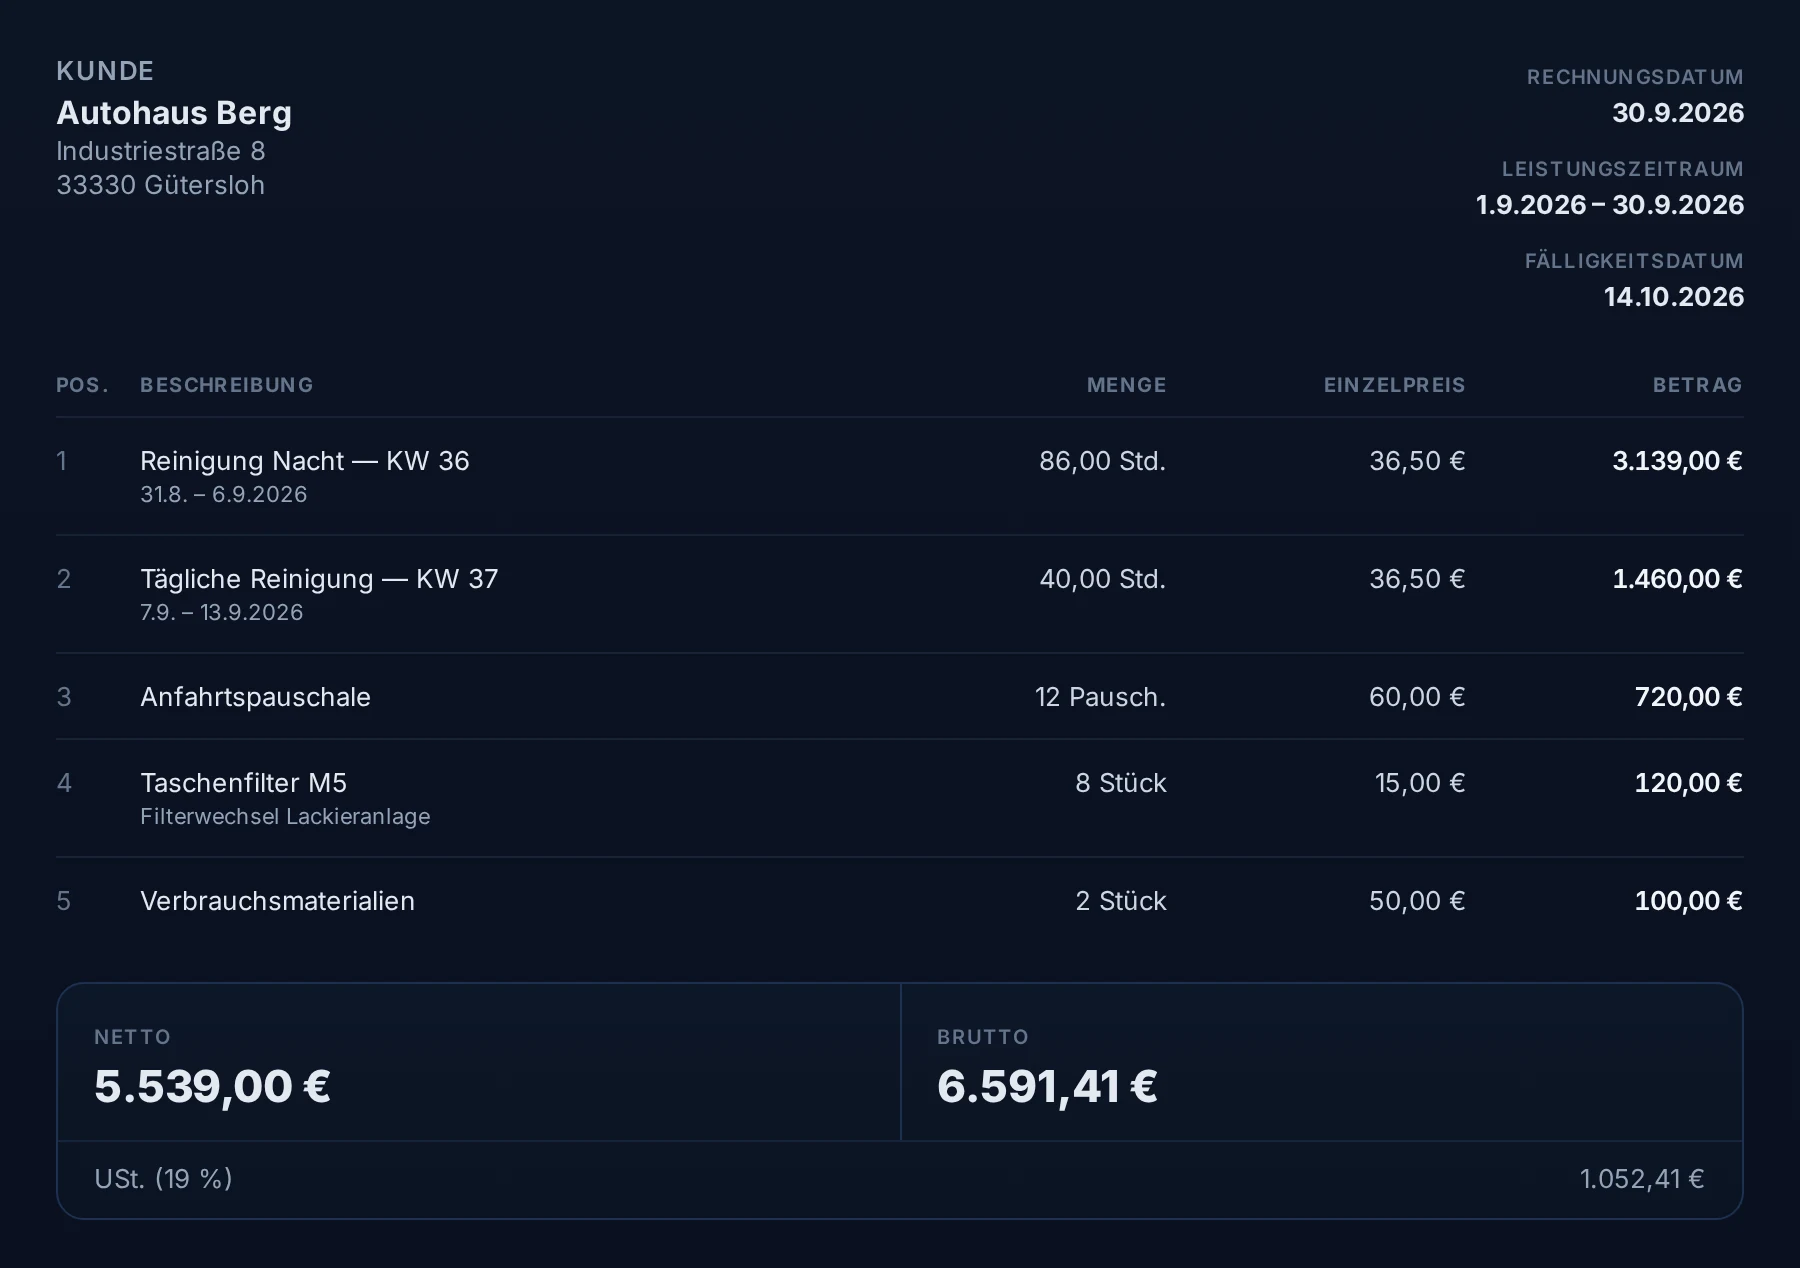The width and height of the screenshot is (1800, 1268).
Task: Click the quantity 2 Stück
Action: (x=1121, y=901)
